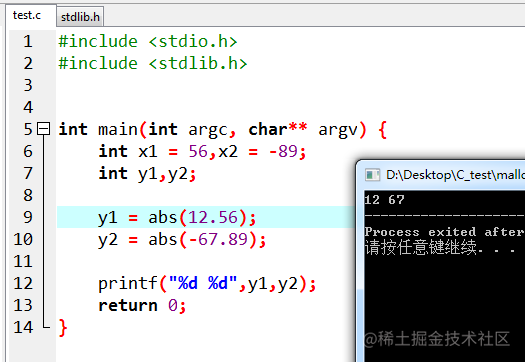Click return 0 statement
The height and width of the screenshot is (362, 525).
pyautogui.click(x=142, y=306)
